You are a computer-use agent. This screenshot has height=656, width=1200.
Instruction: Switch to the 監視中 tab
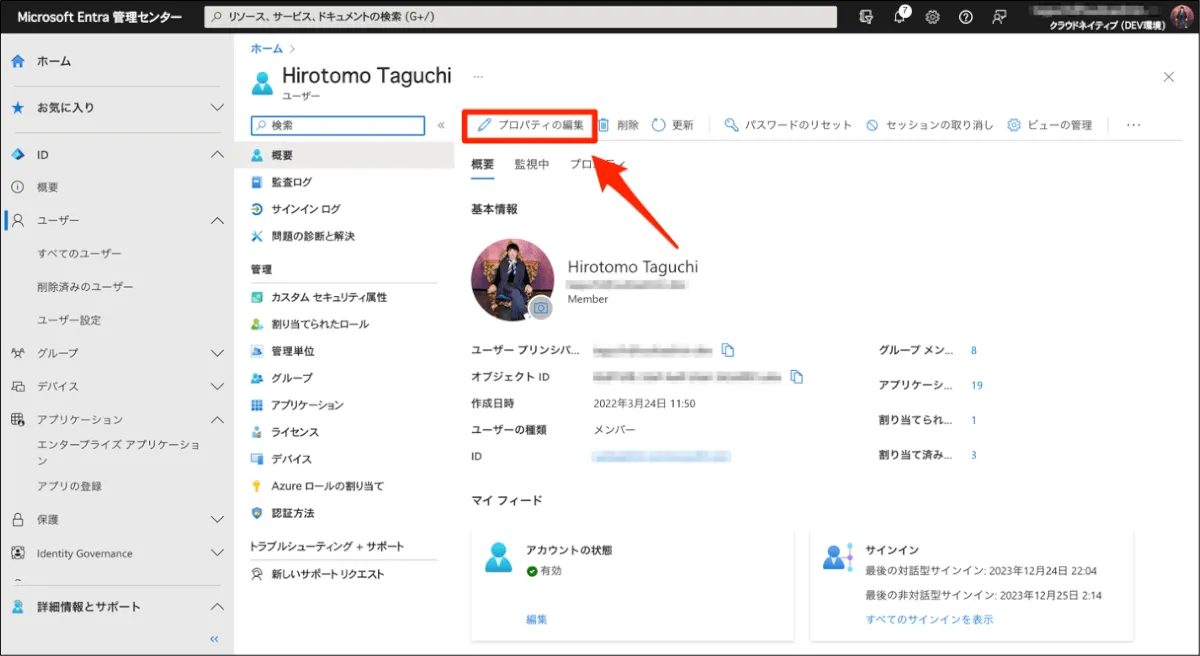coord(531,164)
